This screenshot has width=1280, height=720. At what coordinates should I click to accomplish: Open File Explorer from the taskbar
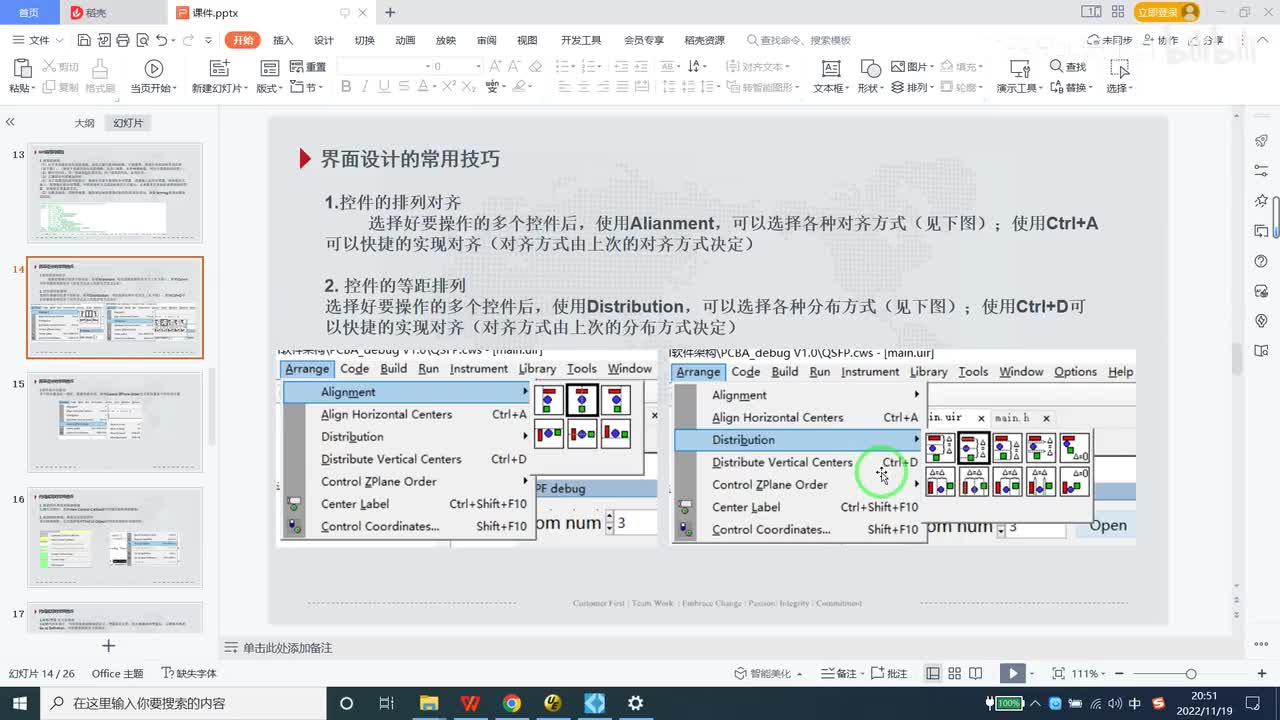click(x=429, y=703)
